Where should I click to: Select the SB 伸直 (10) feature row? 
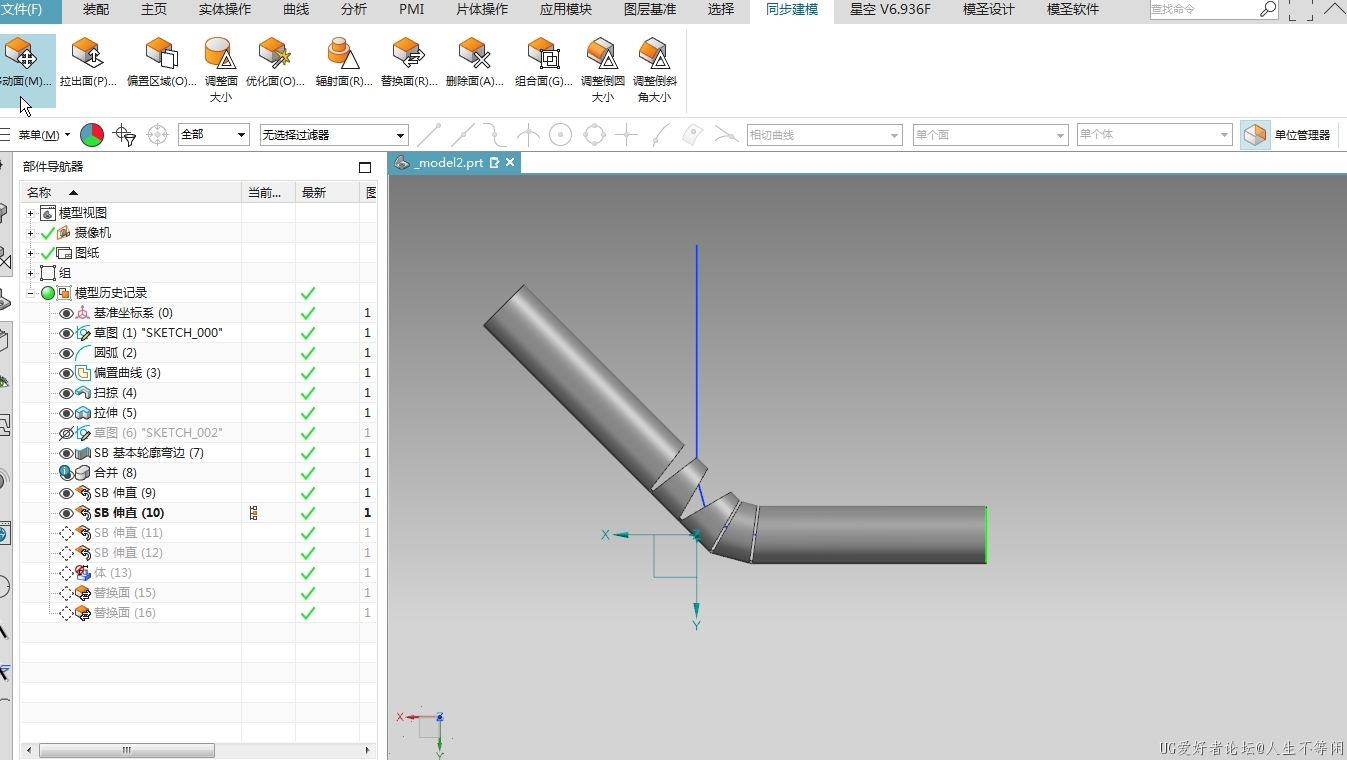(x=198, y=513)
